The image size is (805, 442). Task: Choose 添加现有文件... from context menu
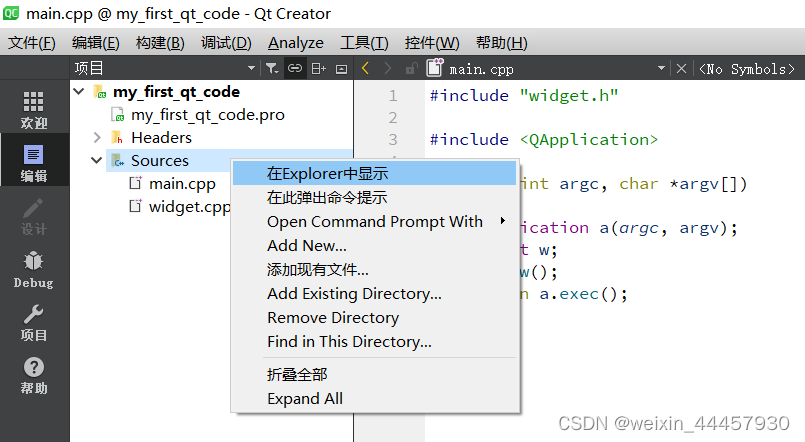(374, 270)
